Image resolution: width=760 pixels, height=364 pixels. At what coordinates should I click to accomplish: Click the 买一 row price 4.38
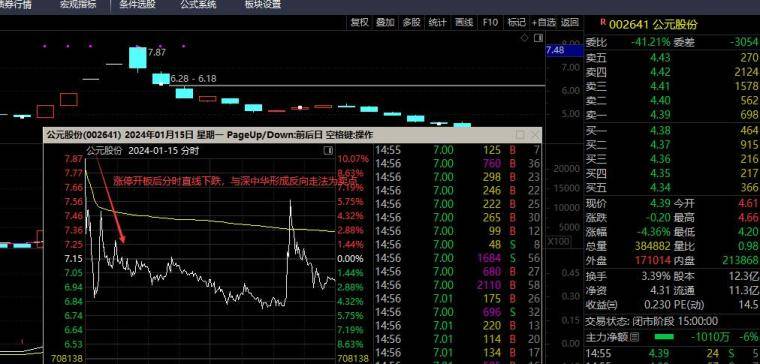[661, 131]
